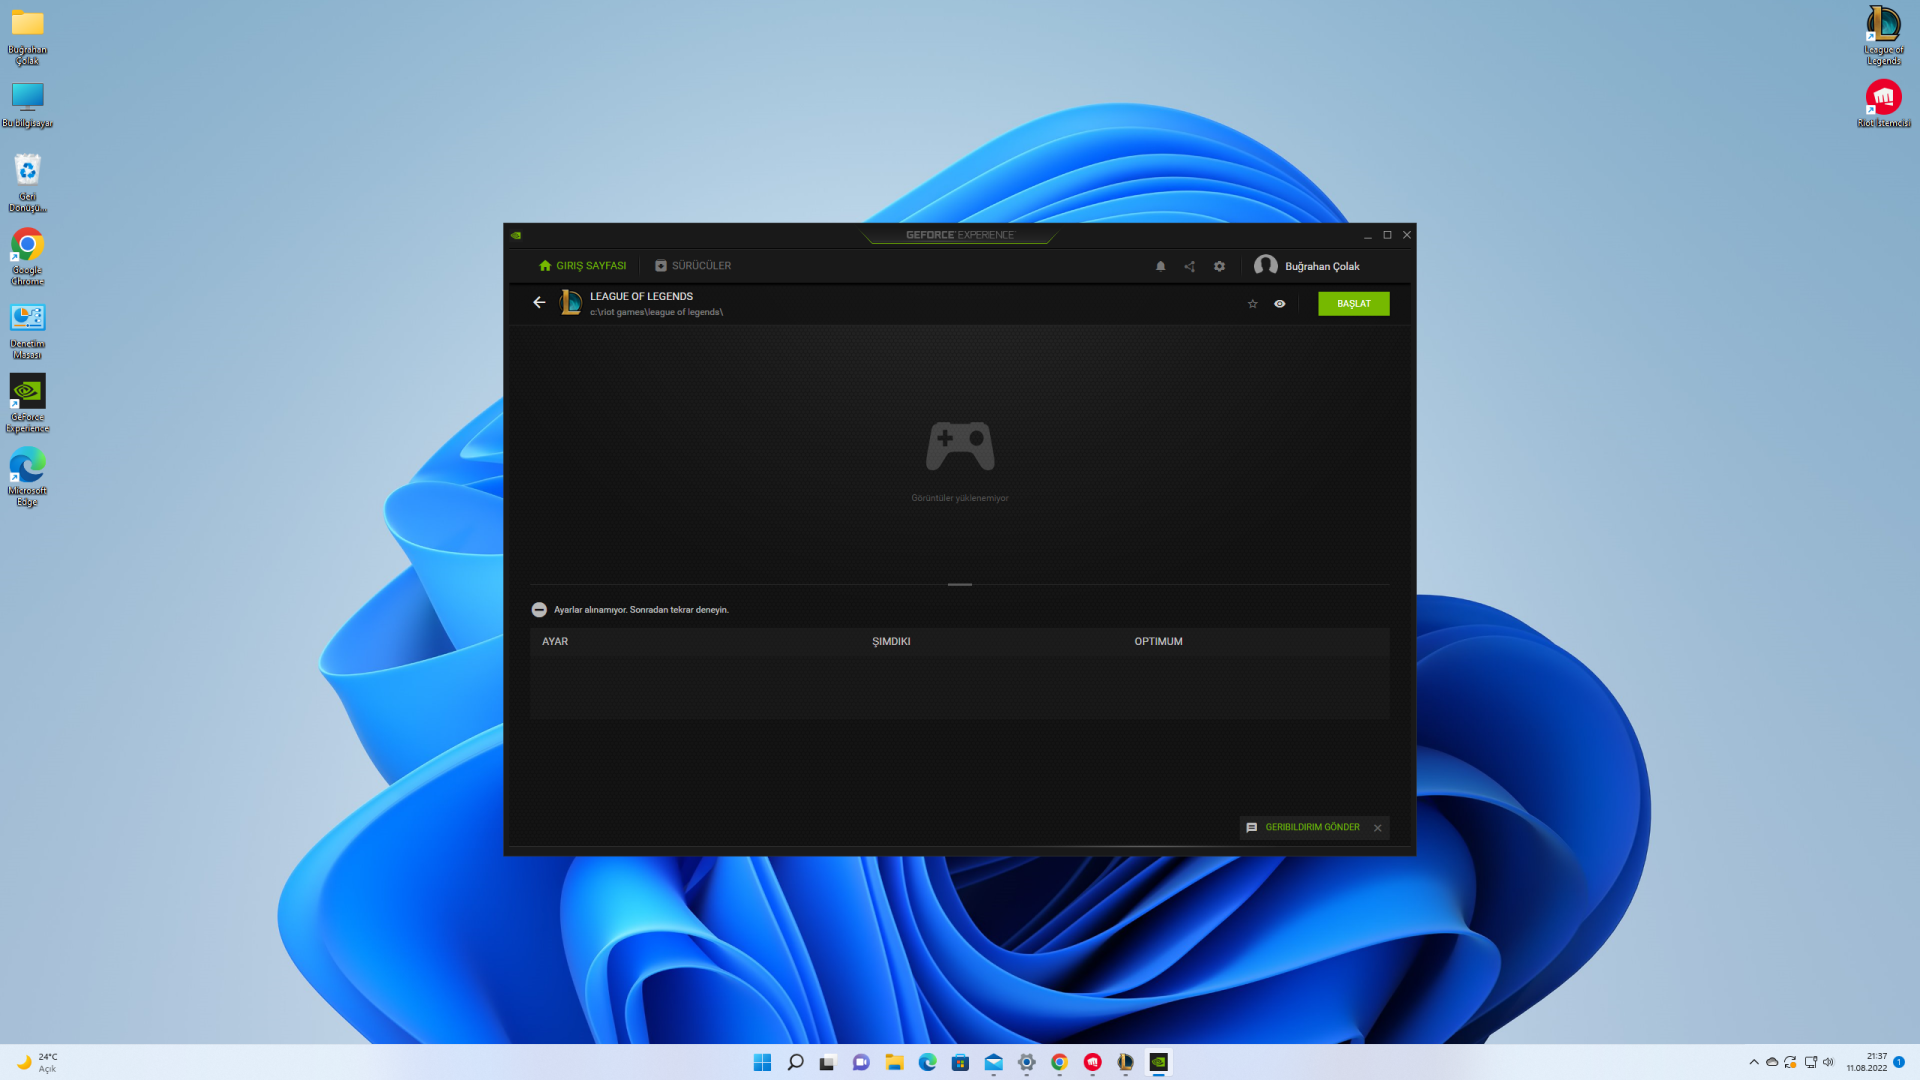Click the NVIDIA logo in the title bar

click(x=516, y=235)
